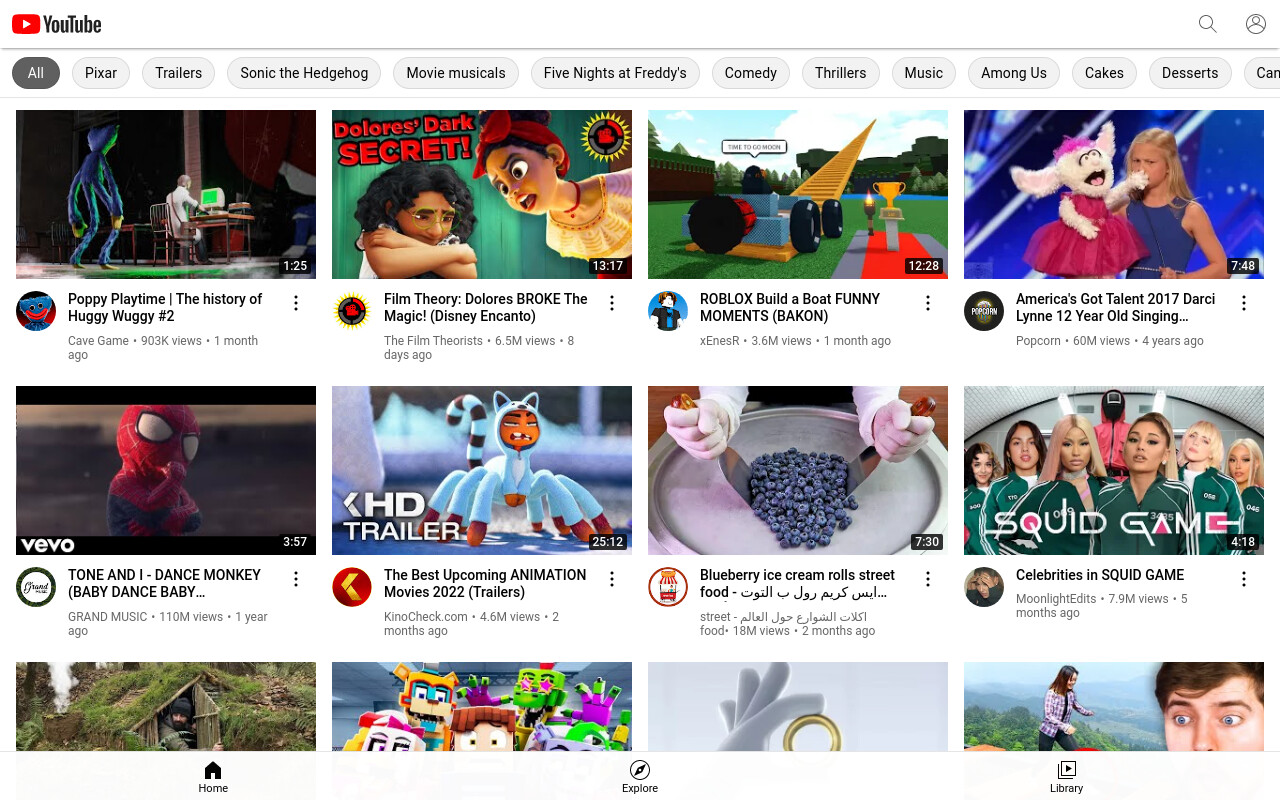Filter by Five Nights at Freddy's

pos(615,73)
